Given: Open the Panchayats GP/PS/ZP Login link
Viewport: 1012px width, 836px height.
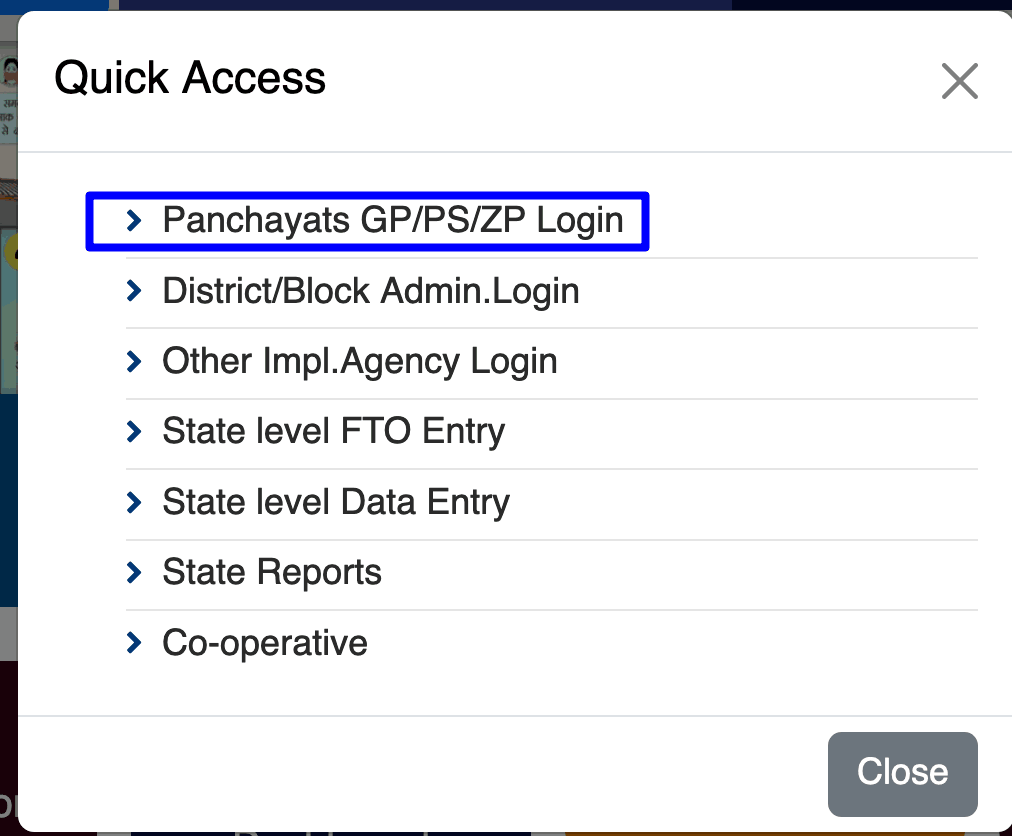Looking at the screenshot, I should pyautogui.click(x=394, y=220).
